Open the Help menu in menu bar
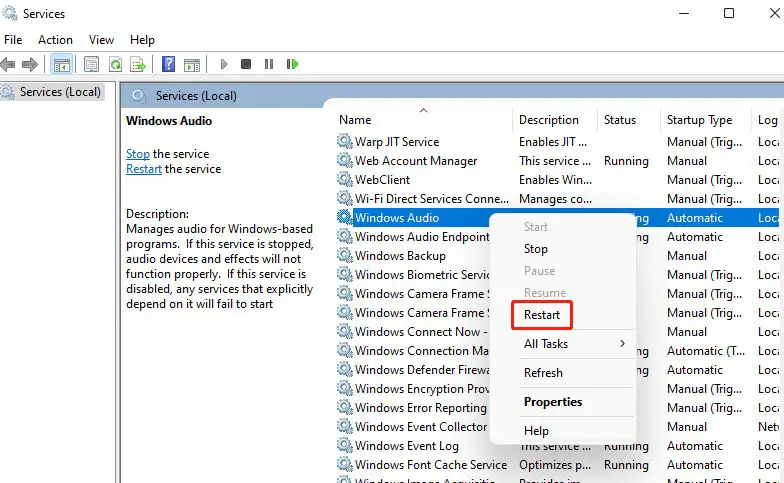The height and width of the screenshot is (483, 784). pos(142,40)
